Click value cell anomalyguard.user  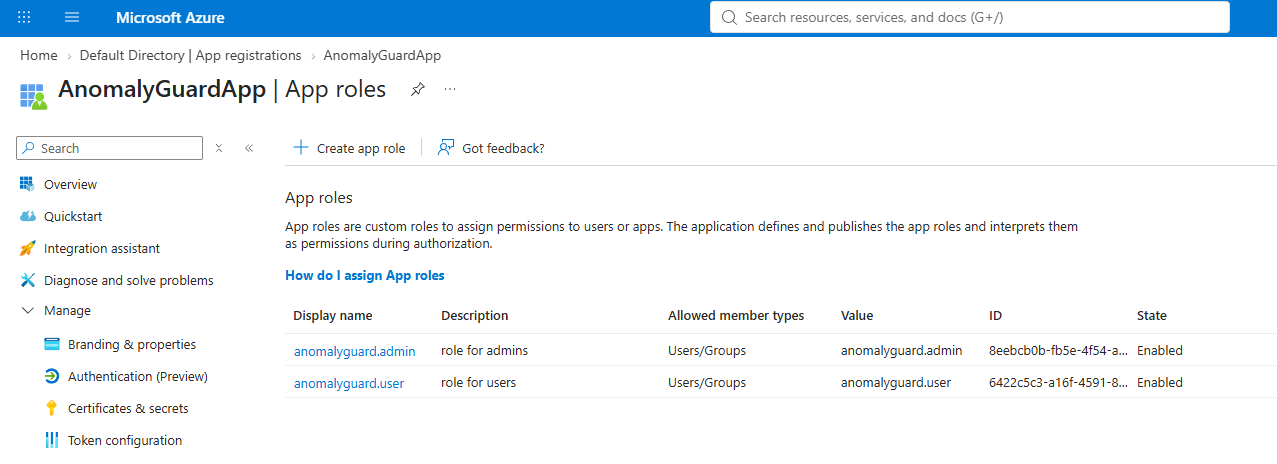pos(896,382)
